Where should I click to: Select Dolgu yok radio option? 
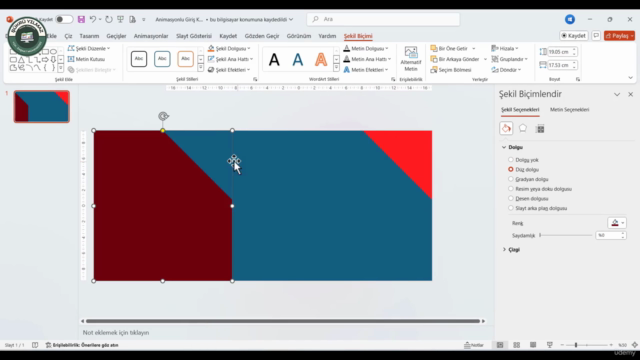tap(511, 160)
